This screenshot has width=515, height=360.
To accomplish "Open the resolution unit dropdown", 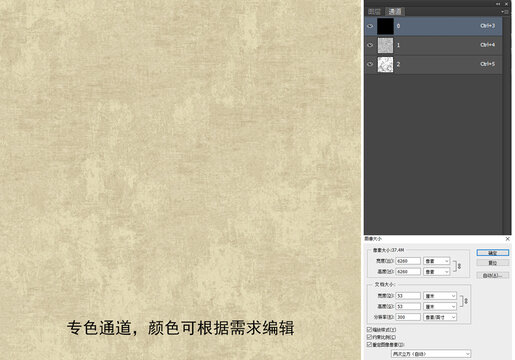I will [440, 317].
